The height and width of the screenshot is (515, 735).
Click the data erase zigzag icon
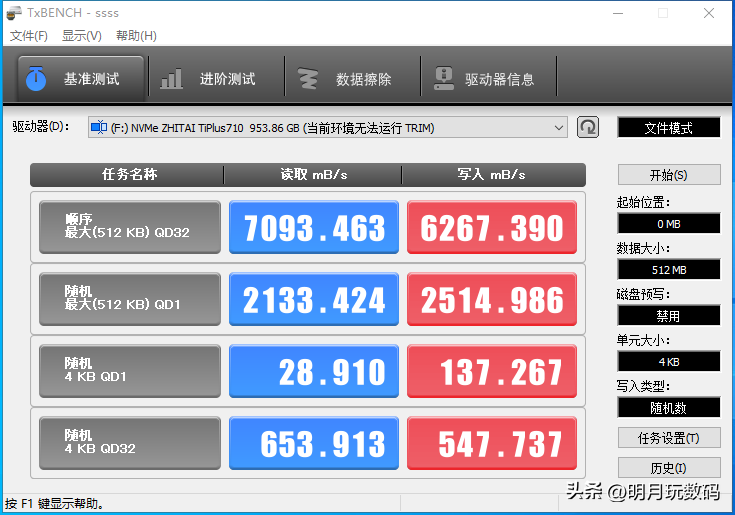tap(308, 78)
